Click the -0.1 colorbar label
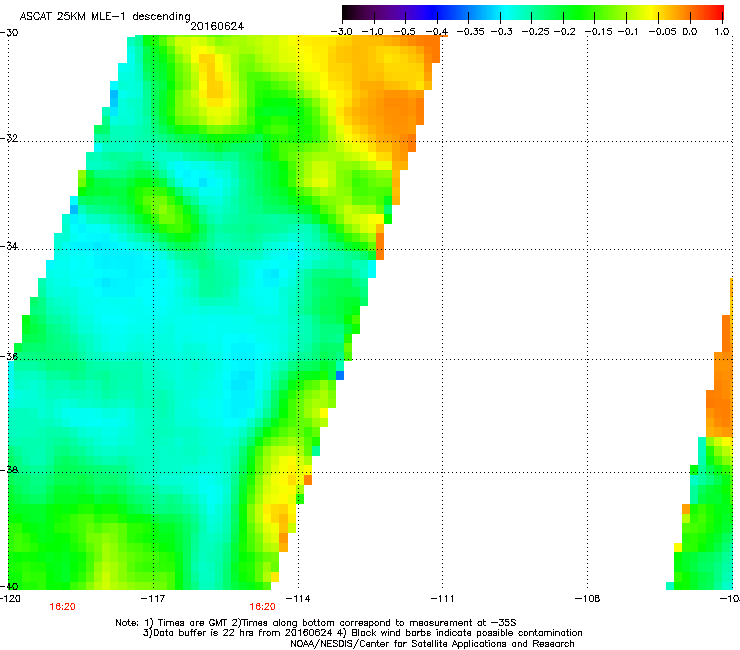Image resolution: width=740 pixels, height=650 pixels. click(x=628, y=32)
